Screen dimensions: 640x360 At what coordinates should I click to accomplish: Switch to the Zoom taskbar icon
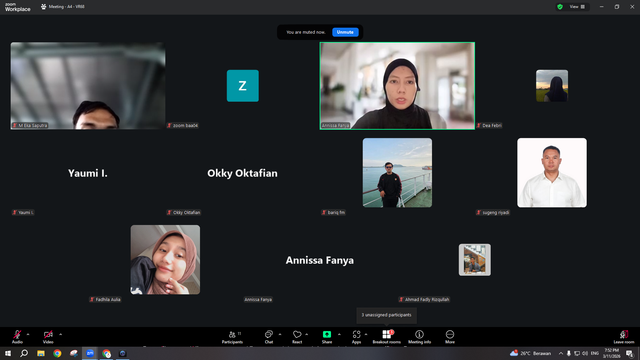click(90, 353)
